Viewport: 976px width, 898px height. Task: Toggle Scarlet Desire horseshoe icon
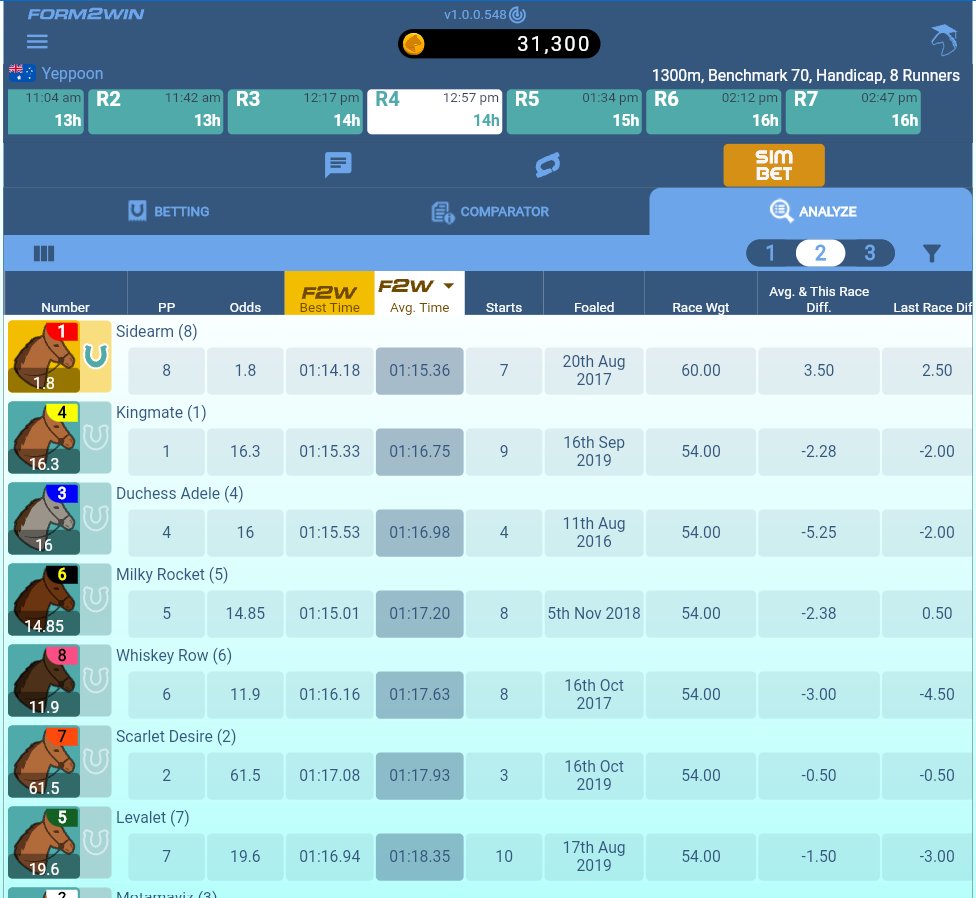point(96,760)
